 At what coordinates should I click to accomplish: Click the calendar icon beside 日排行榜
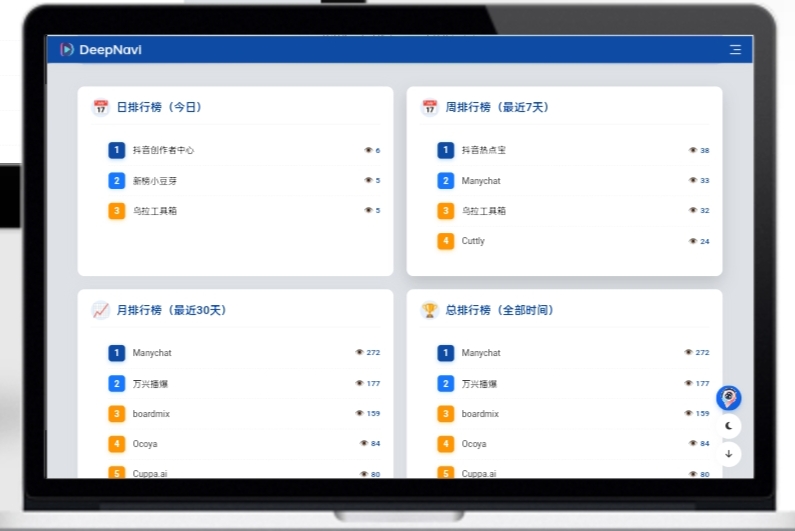(x=100, y=107)
